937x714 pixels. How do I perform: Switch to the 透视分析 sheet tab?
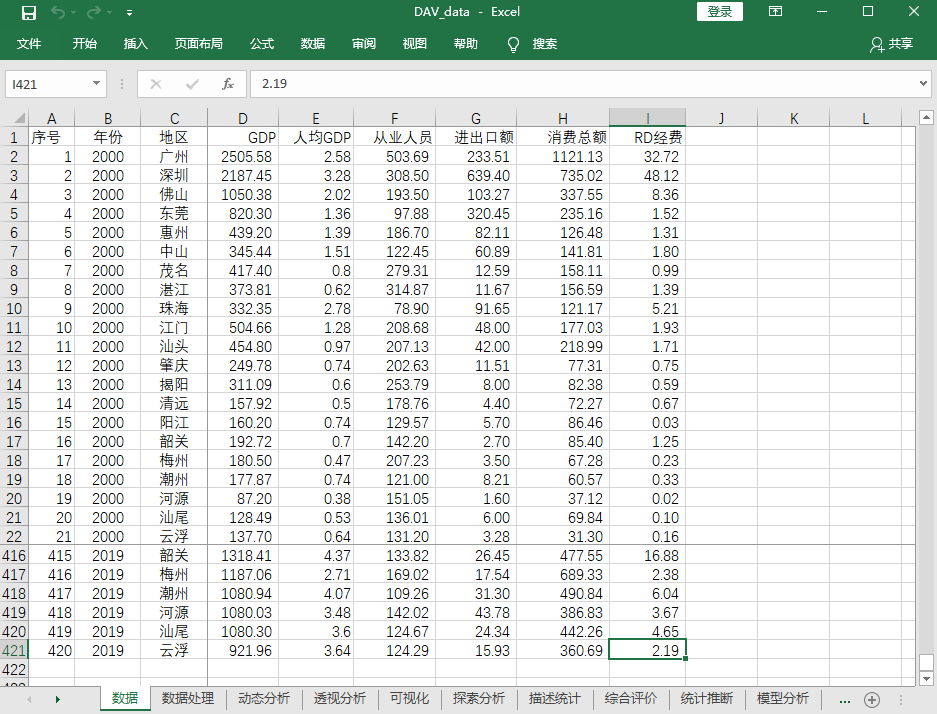339,698
